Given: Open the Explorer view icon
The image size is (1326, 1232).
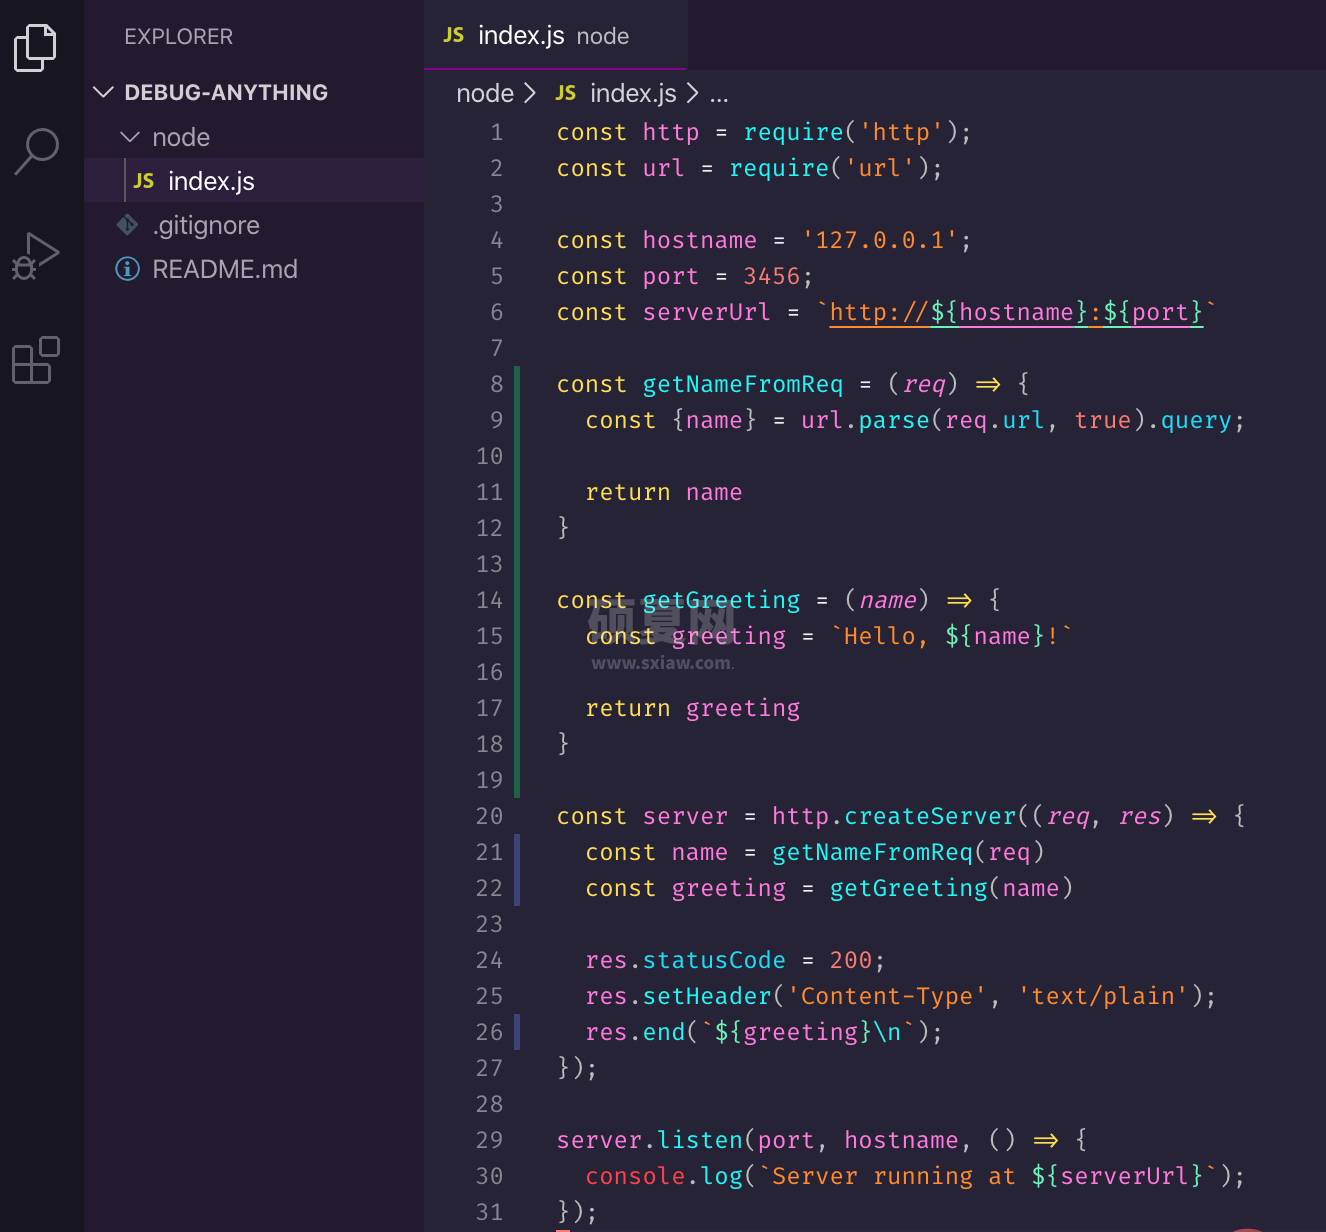Looking at the screenshot, I should (x=36, y=47).
